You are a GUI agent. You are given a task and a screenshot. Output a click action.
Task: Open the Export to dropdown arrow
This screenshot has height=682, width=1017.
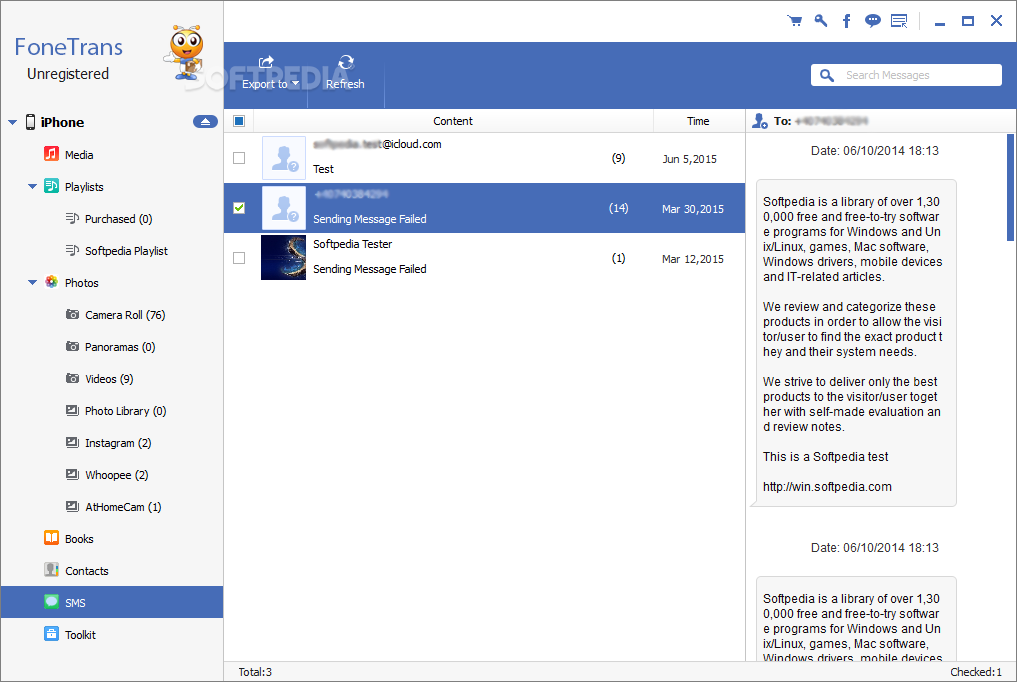[296, 84]
